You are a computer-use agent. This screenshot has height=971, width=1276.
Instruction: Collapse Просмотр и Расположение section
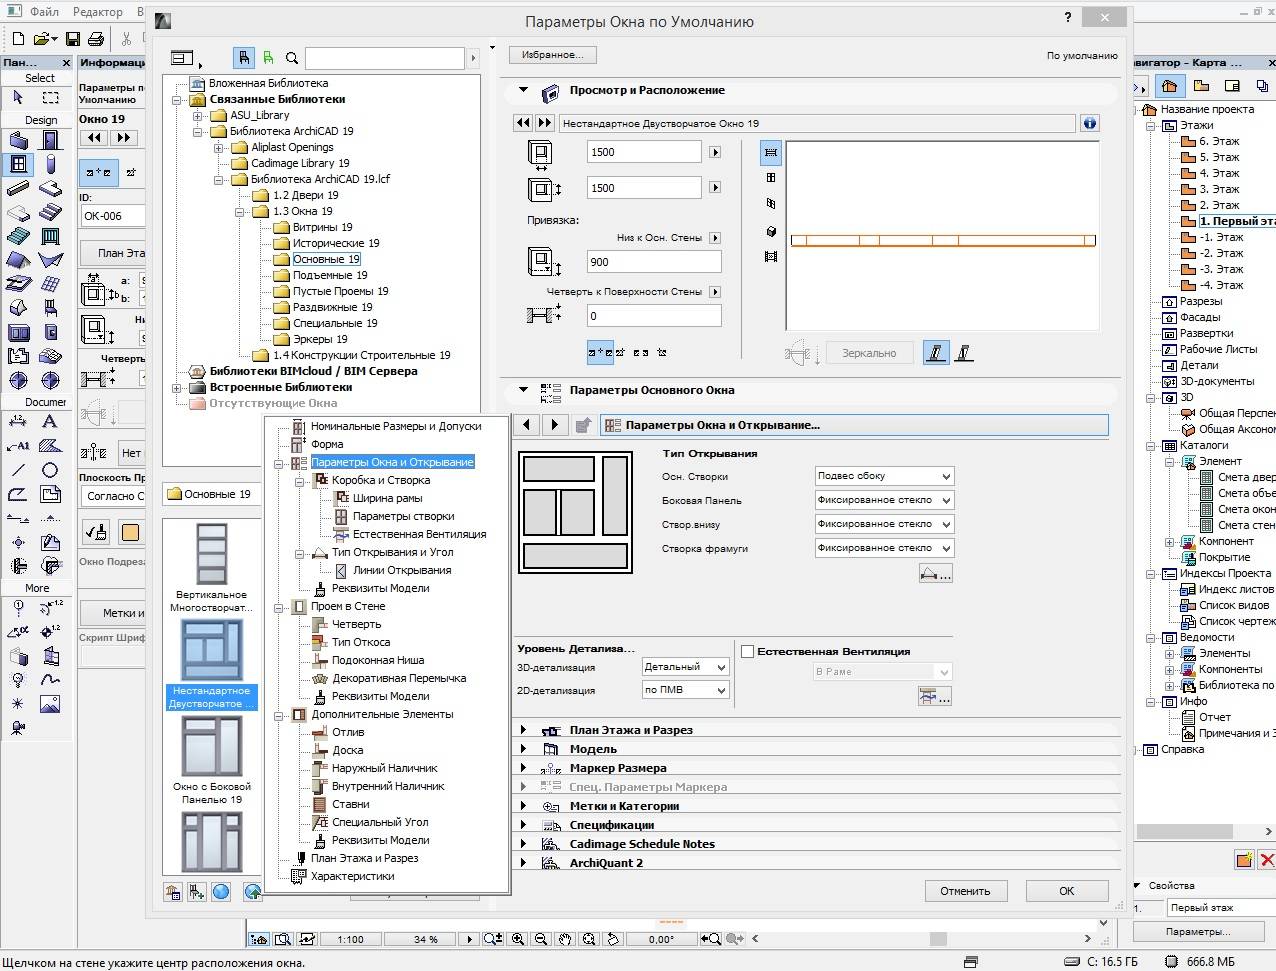(523, 90)
